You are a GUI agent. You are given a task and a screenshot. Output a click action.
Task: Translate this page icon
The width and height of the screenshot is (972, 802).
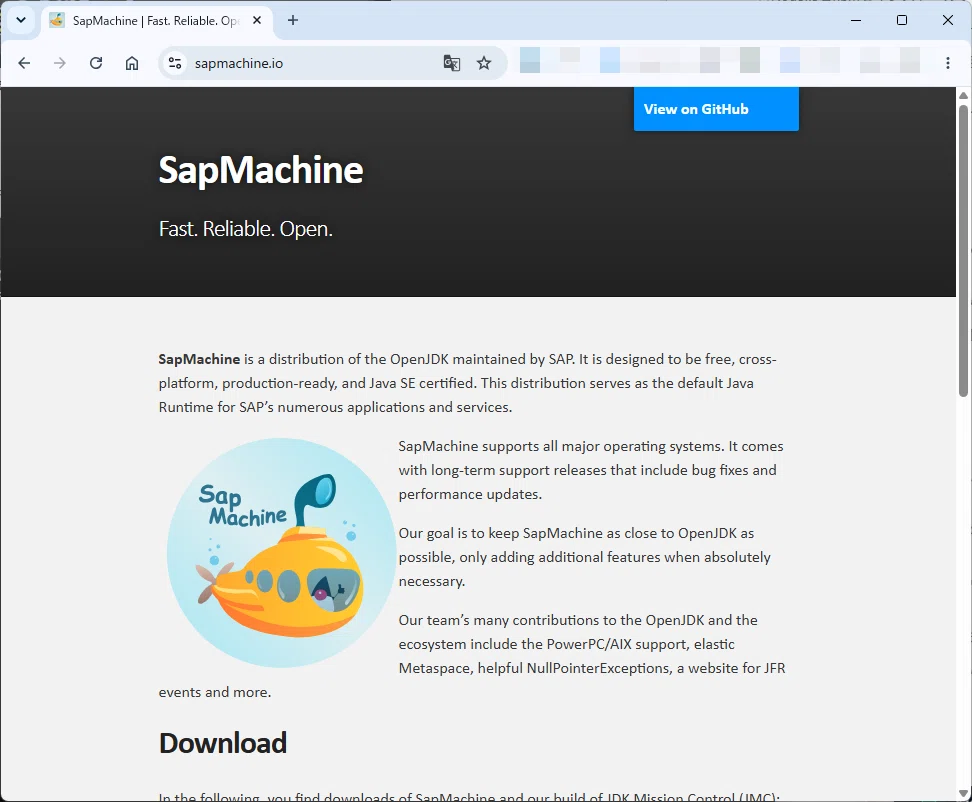click(451, 63)
